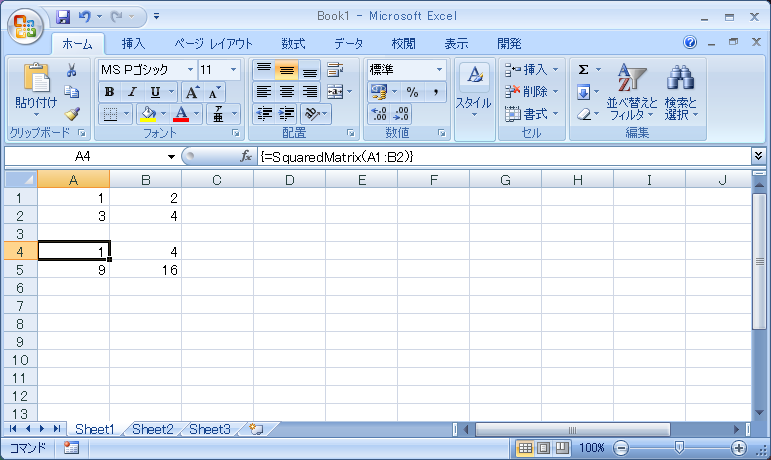Undo the last action
The height and width of the screenshot is (460, 771).
[x=85, y=17]
